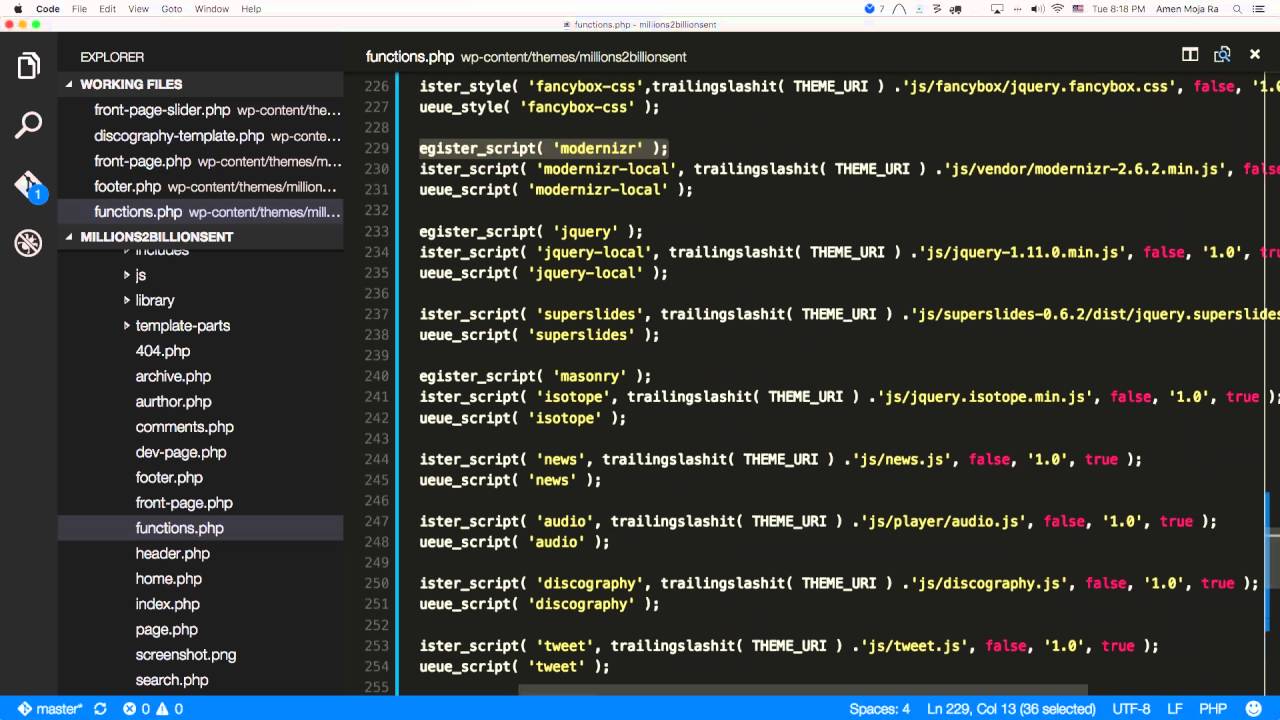Change file encoding UTF-8
The height and width of the screenshot is (720, 1280).
click(1132, 709)
